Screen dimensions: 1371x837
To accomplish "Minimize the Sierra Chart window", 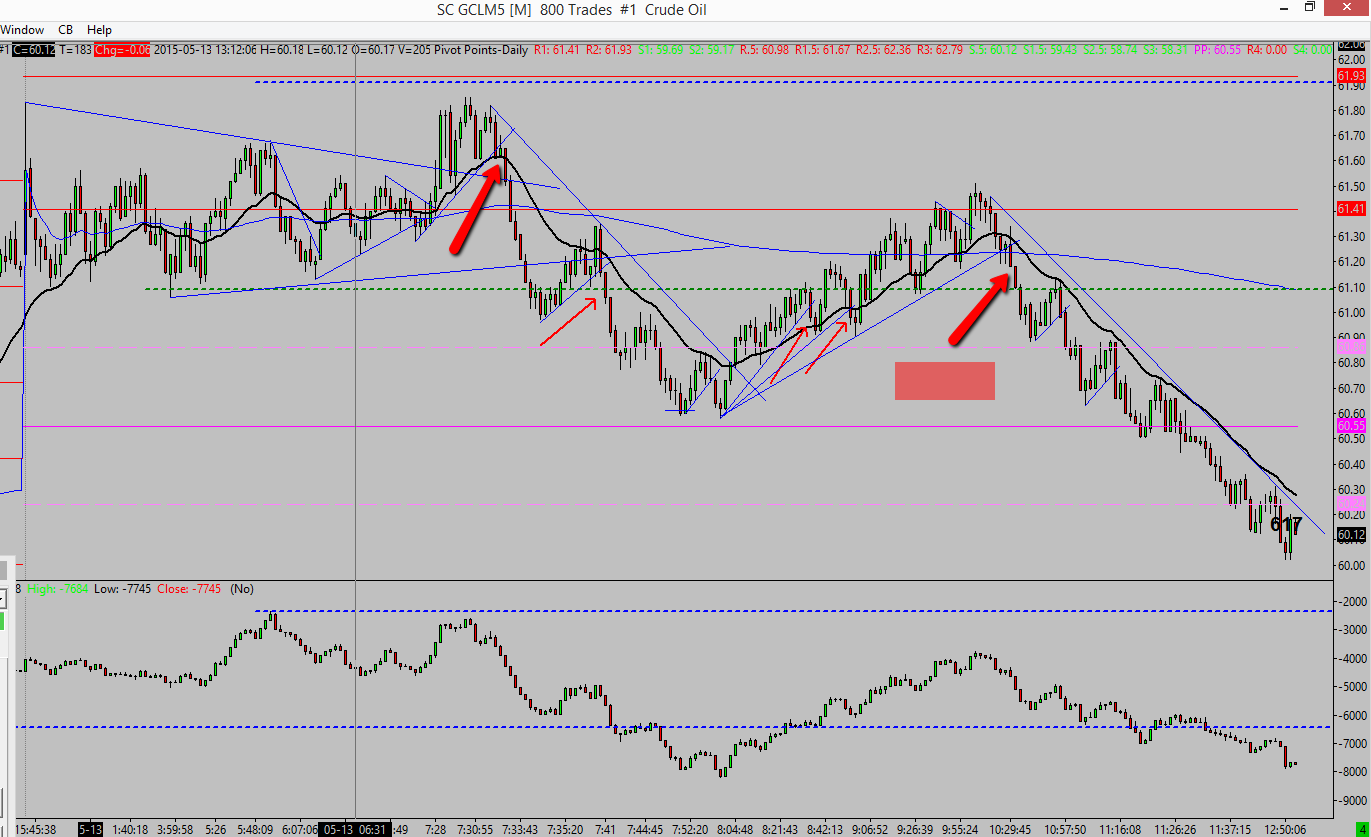I will click(x=1284, y=7).
